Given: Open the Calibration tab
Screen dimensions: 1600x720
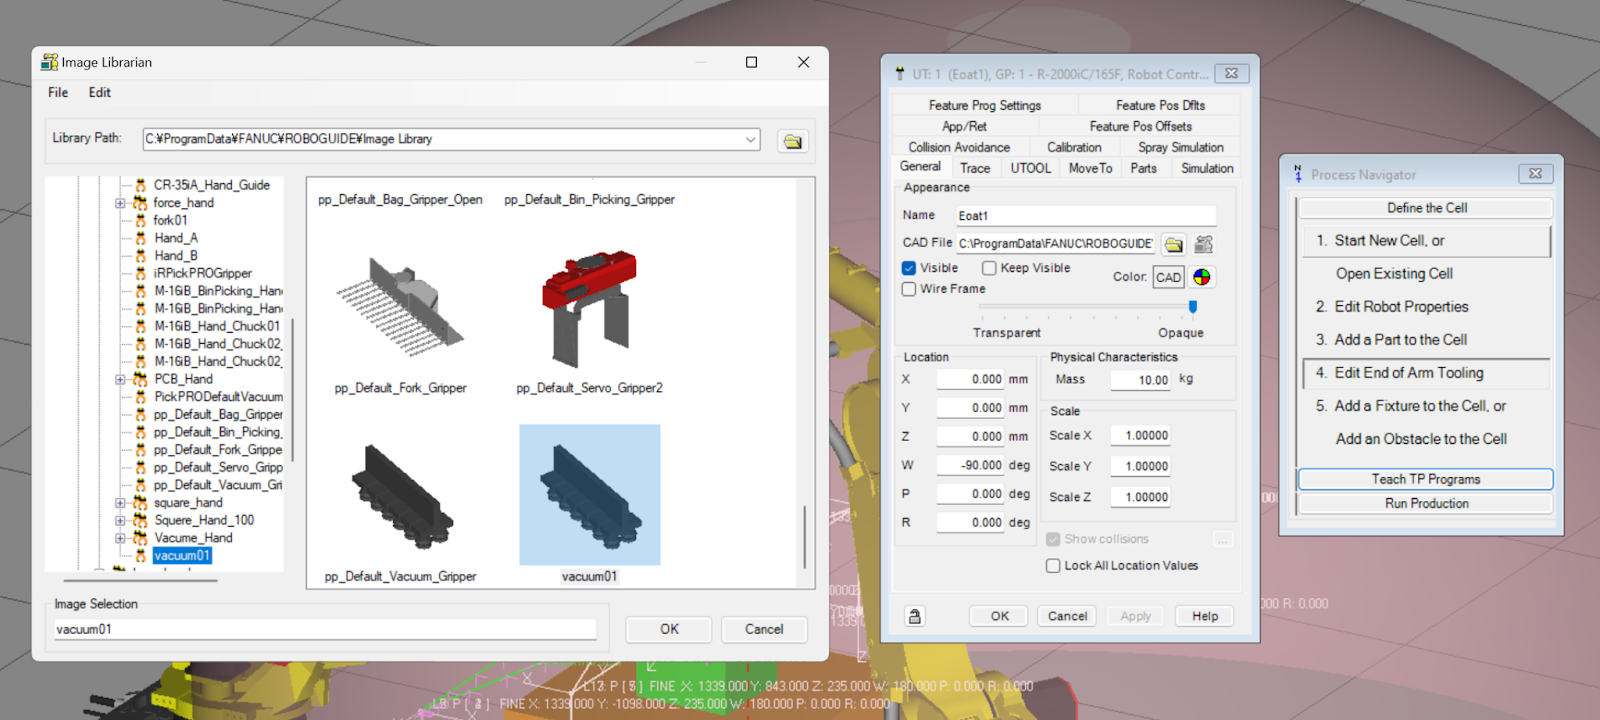Looking at the screenshot, I should (x=1074, y=147).
